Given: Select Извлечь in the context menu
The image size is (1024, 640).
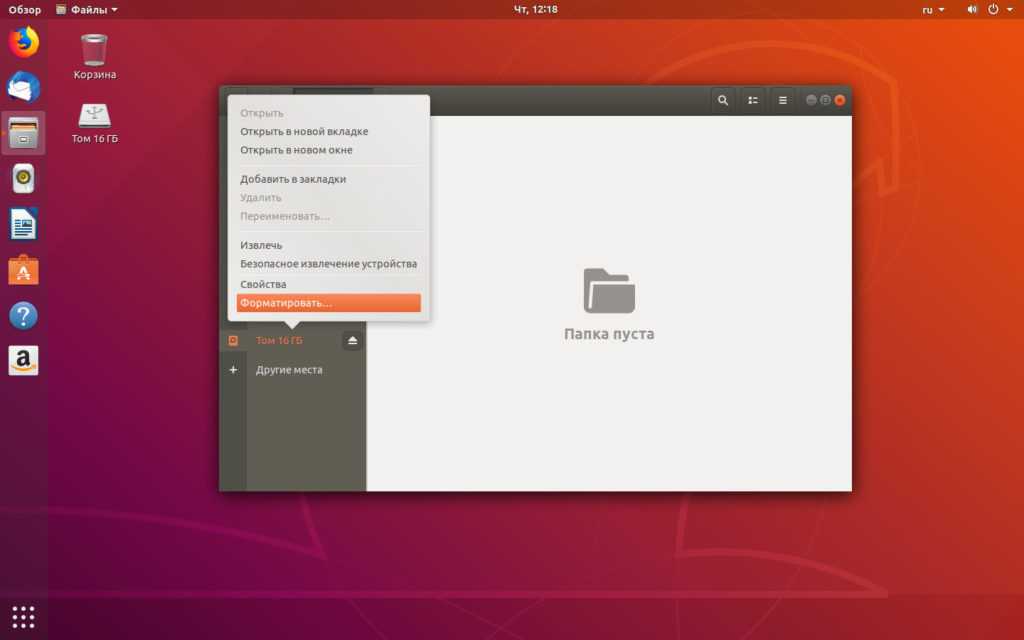Looking at the screenshot, I should pyautogui.click(x=261, y=245).
